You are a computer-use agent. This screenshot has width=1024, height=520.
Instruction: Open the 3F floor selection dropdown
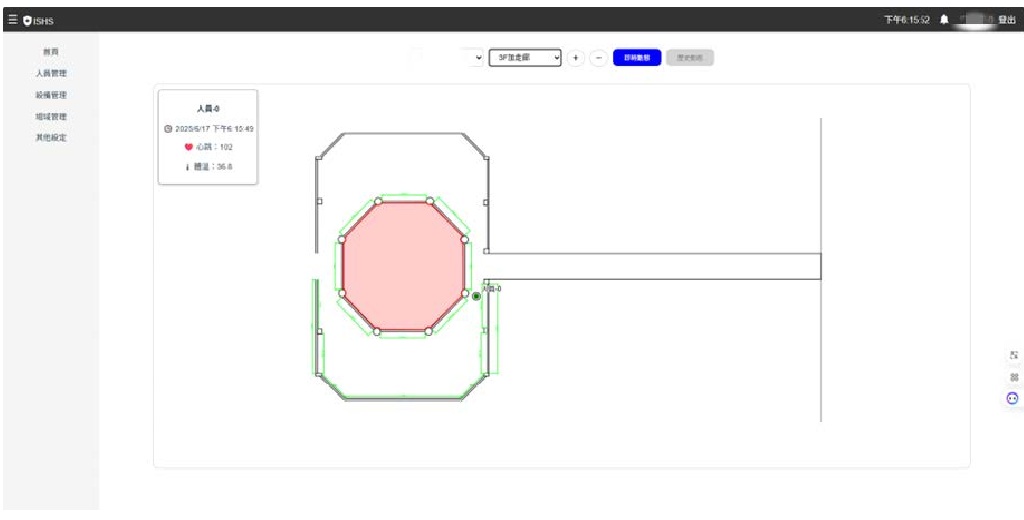[x=524, y=58]
